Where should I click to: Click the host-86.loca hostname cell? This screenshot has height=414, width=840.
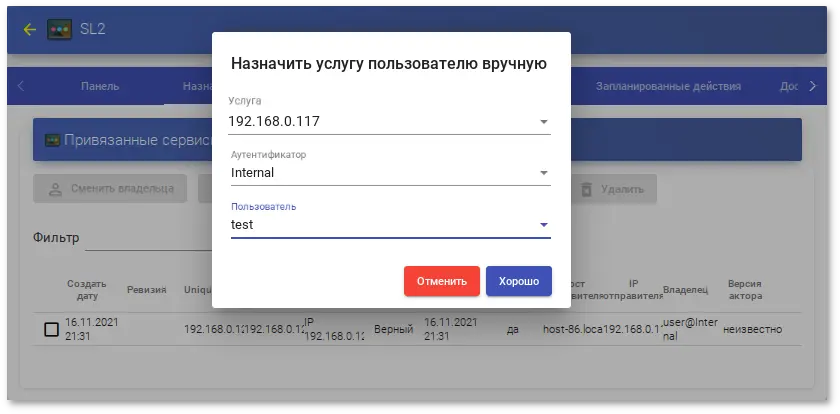click(573, 329)
